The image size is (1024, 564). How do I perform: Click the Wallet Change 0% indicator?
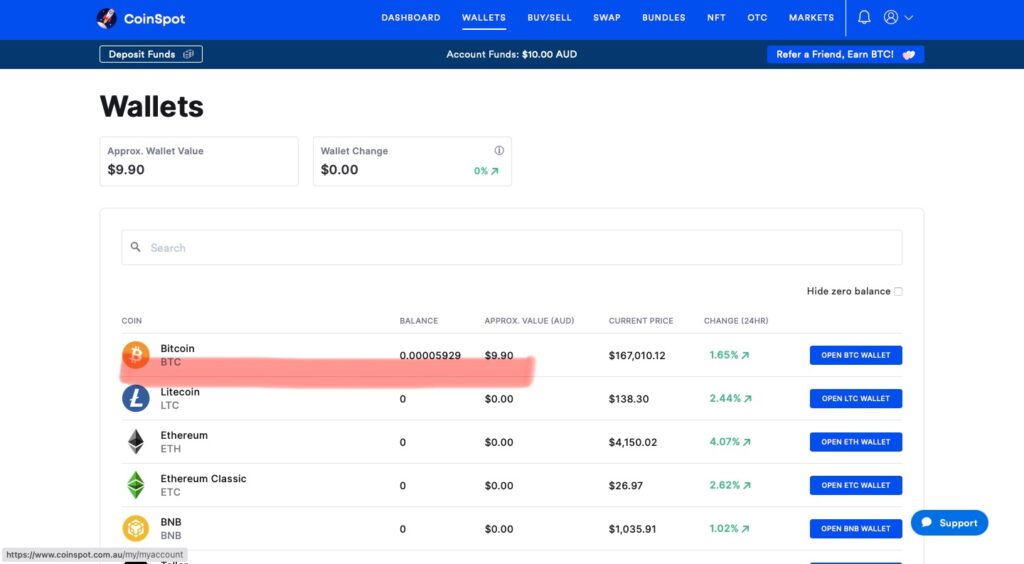[487, 171]
